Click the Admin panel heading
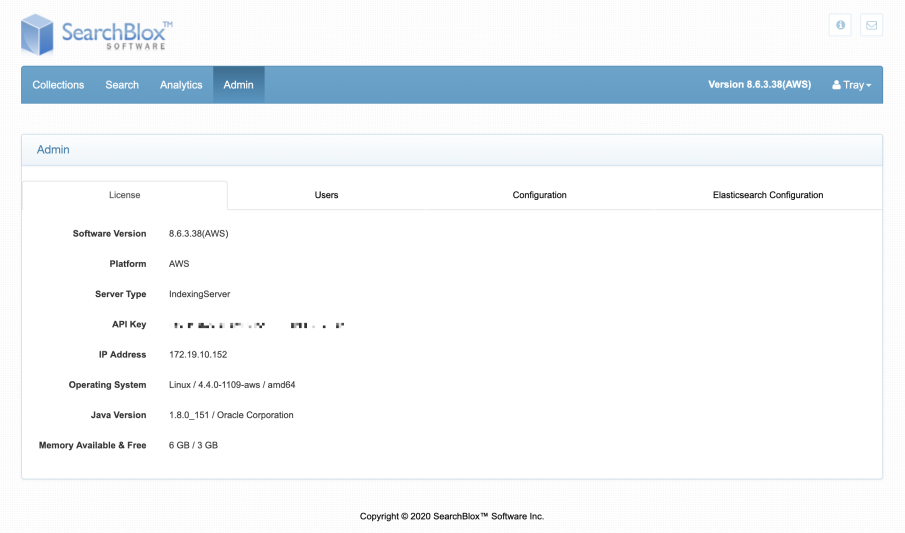The width and height of the screenshot is (905, 533). [53, 150]
